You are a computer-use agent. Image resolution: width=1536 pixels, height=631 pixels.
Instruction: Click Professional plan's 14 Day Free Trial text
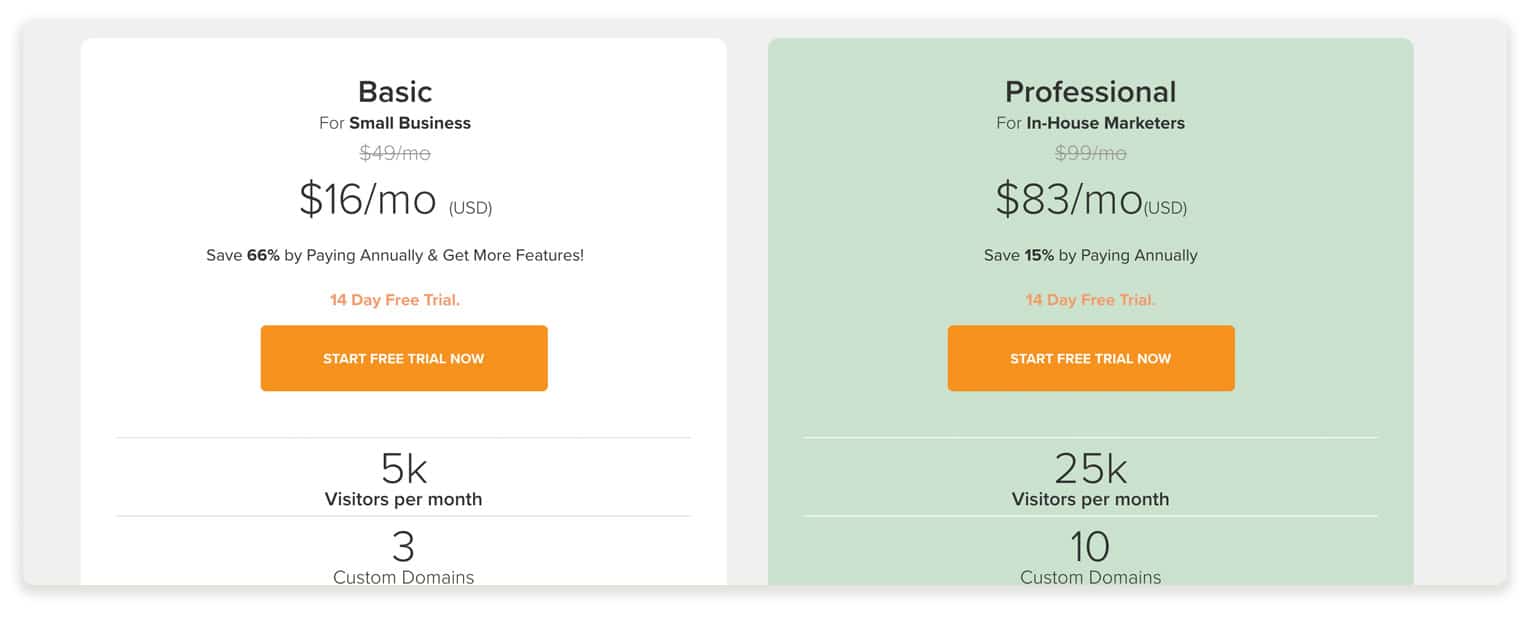1091,300
